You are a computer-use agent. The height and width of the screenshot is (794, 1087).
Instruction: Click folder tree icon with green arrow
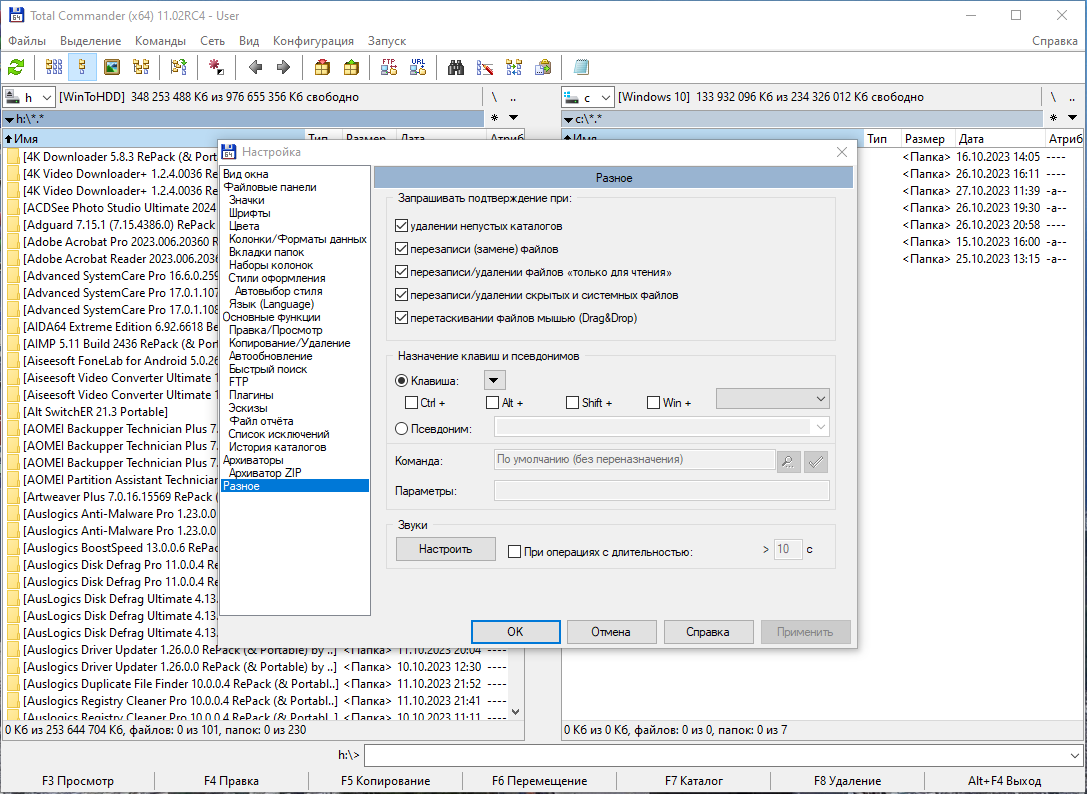coord(178,67)
